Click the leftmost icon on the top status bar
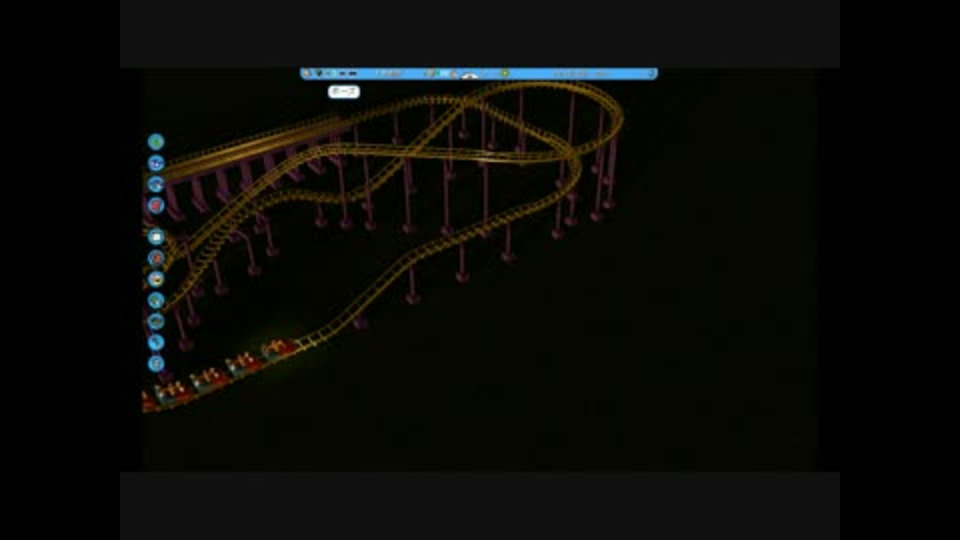This screenshot has height=540, width=960. (x=307, y=73)
